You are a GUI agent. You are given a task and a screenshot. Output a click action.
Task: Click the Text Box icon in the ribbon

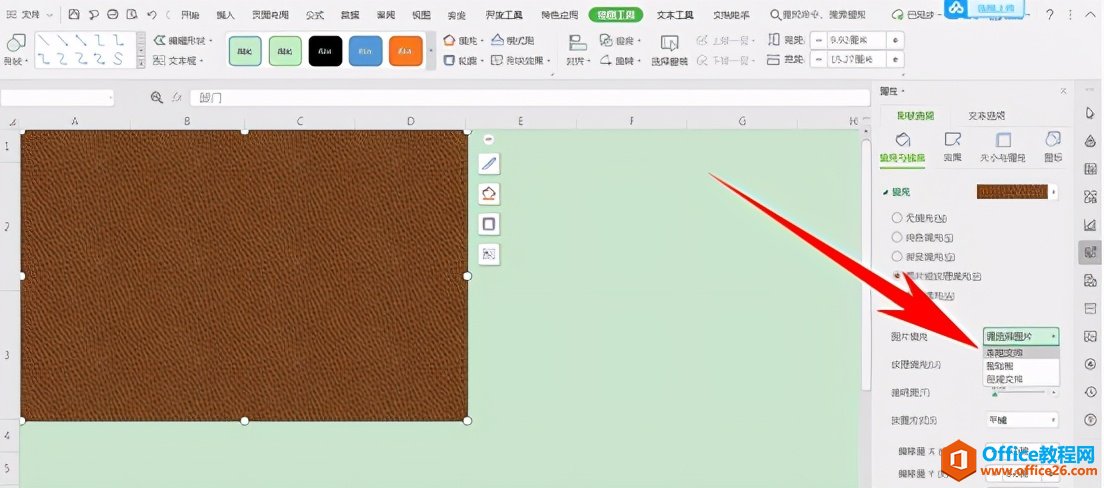tap(160, 61)
